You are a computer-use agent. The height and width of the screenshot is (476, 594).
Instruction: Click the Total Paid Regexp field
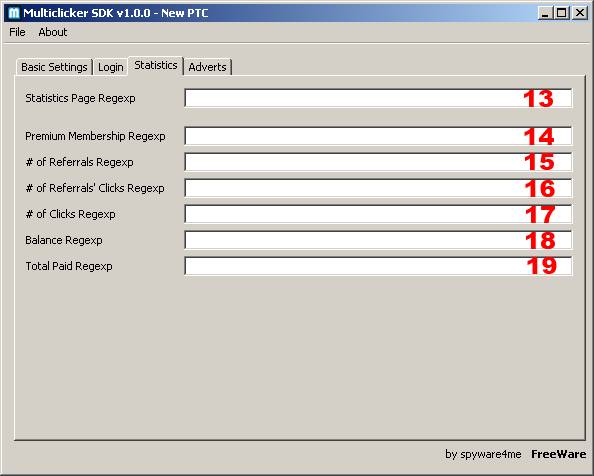coord(378,266)
